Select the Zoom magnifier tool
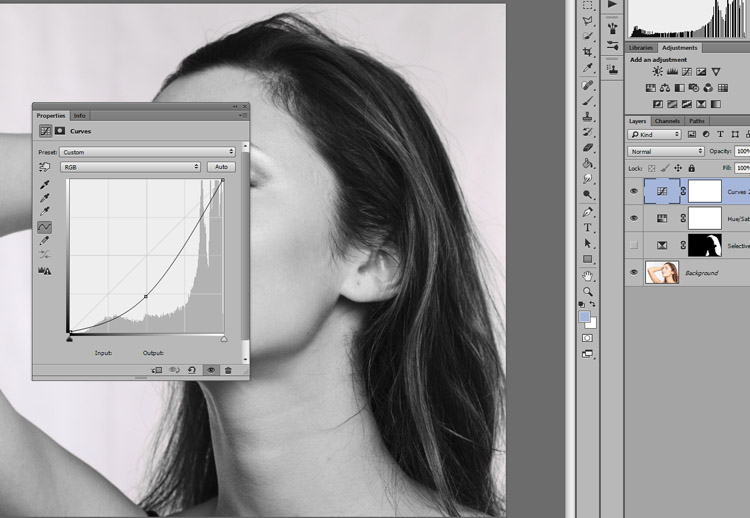 (587, 291)
